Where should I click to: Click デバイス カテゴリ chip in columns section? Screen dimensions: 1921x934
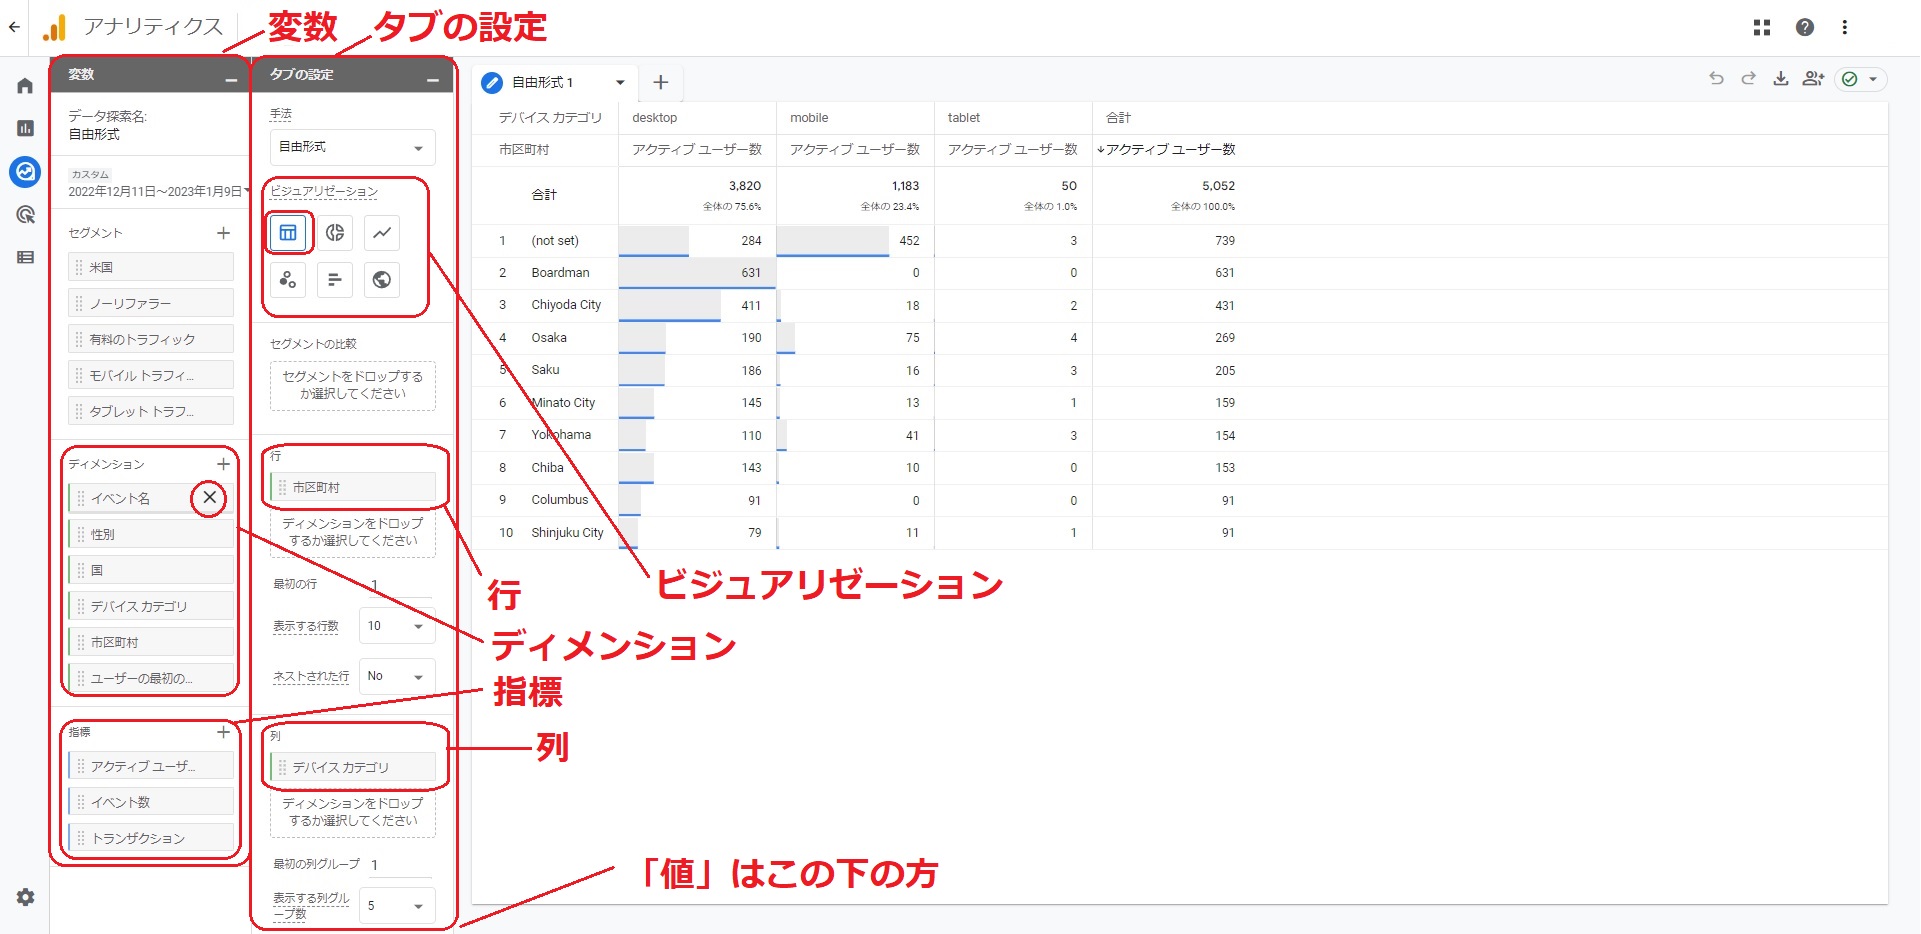coord(353,767)
